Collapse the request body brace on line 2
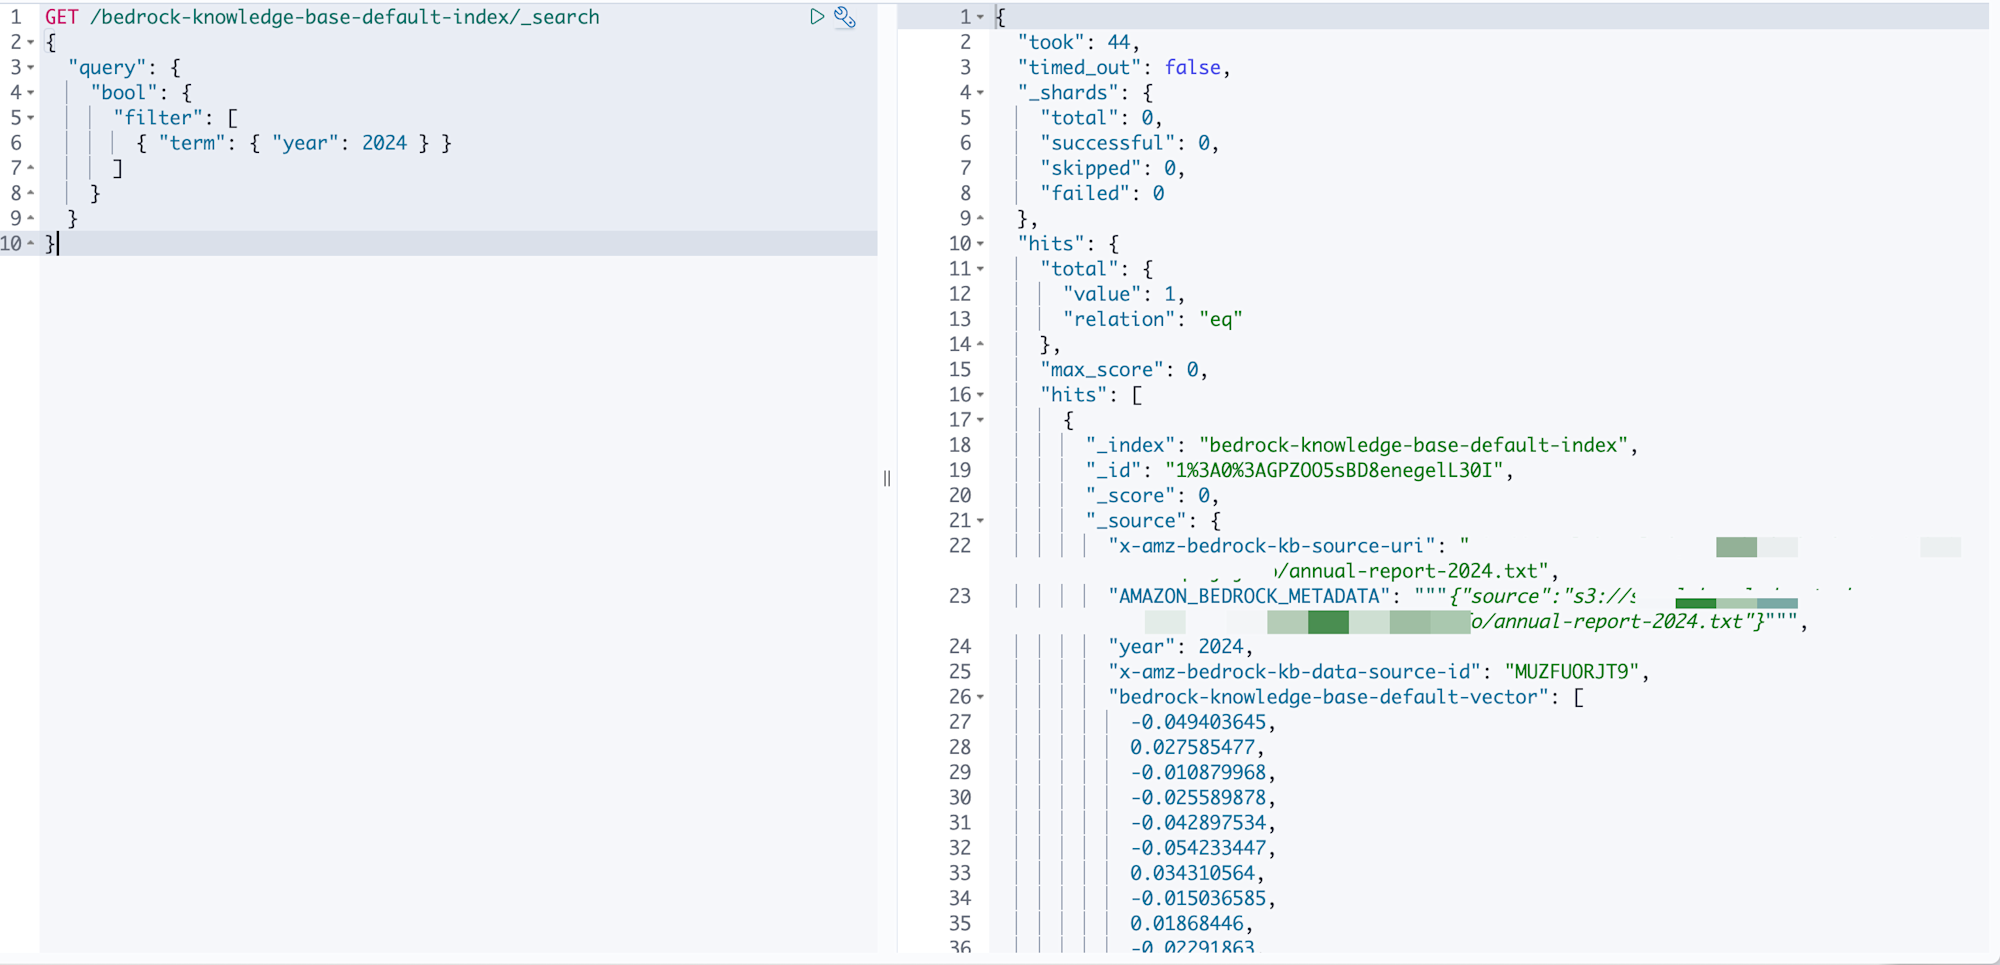The width and height of the screenshot is (2000, 965). click(x=31, y=43)
